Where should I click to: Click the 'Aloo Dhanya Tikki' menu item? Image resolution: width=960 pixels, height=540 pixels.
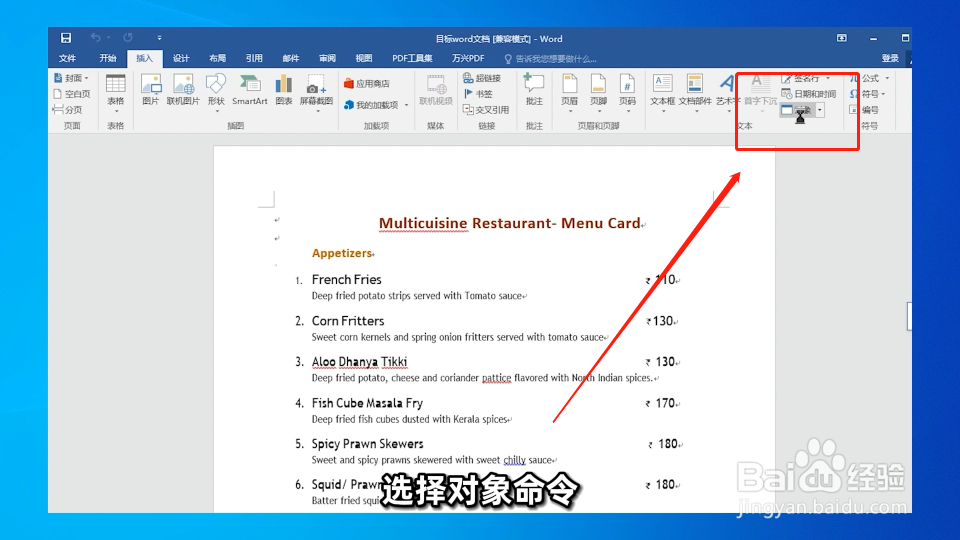pos(359,362)
